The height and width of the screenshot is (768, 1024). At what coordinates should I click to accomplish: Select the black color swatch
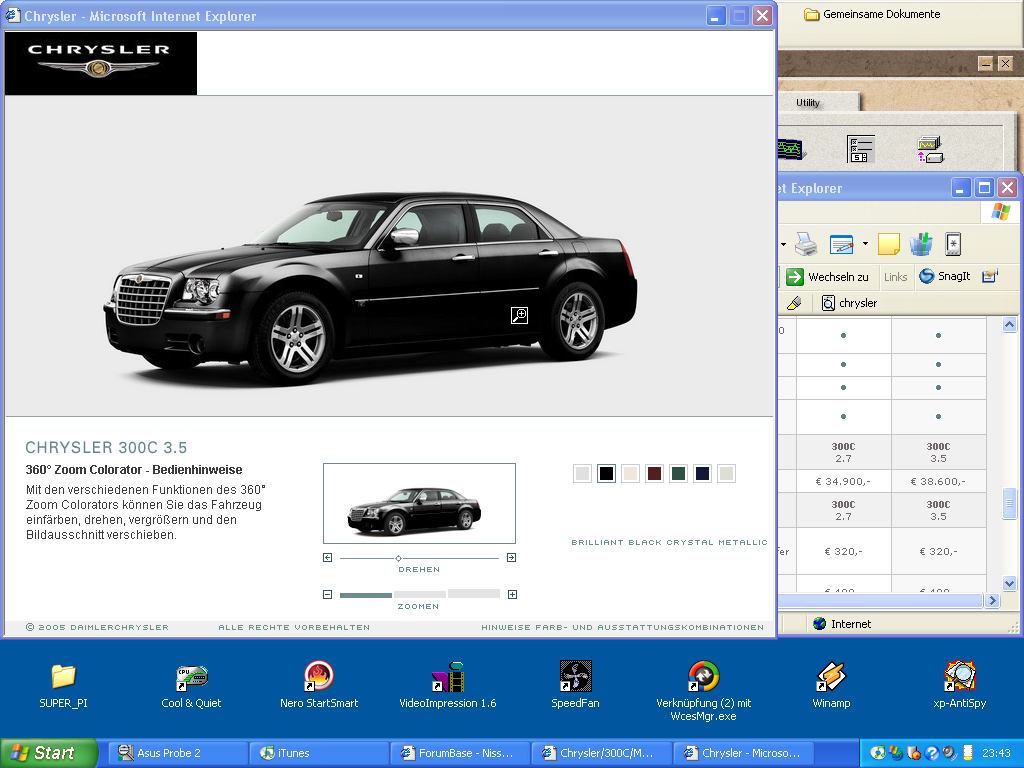click(606, 473)
